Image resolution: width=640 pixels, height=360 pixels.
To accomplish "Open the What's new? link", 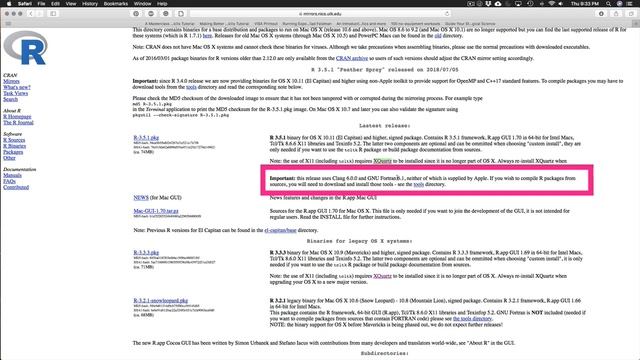I will pyautogui.click(x=17, y=87).
